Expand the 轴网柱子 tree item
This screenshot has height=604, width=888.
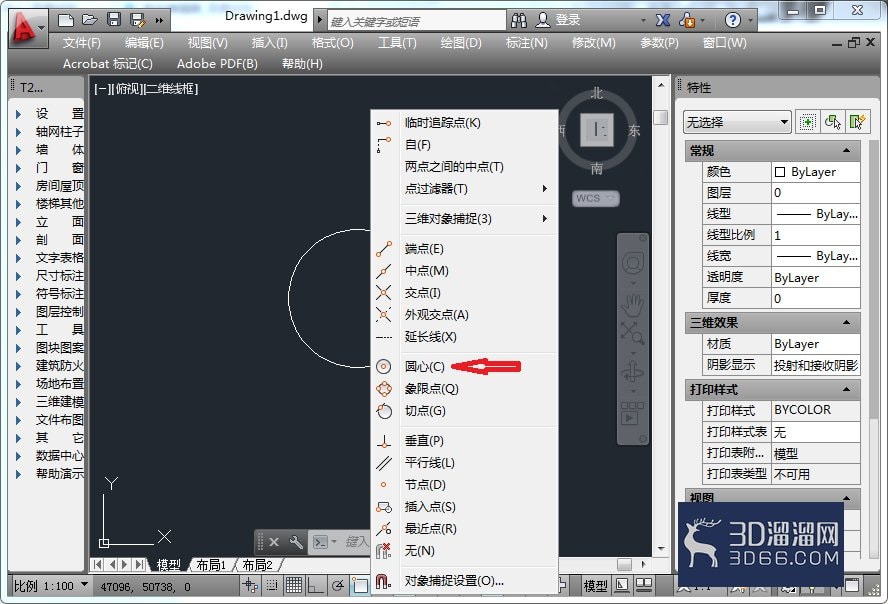(18, 132)
